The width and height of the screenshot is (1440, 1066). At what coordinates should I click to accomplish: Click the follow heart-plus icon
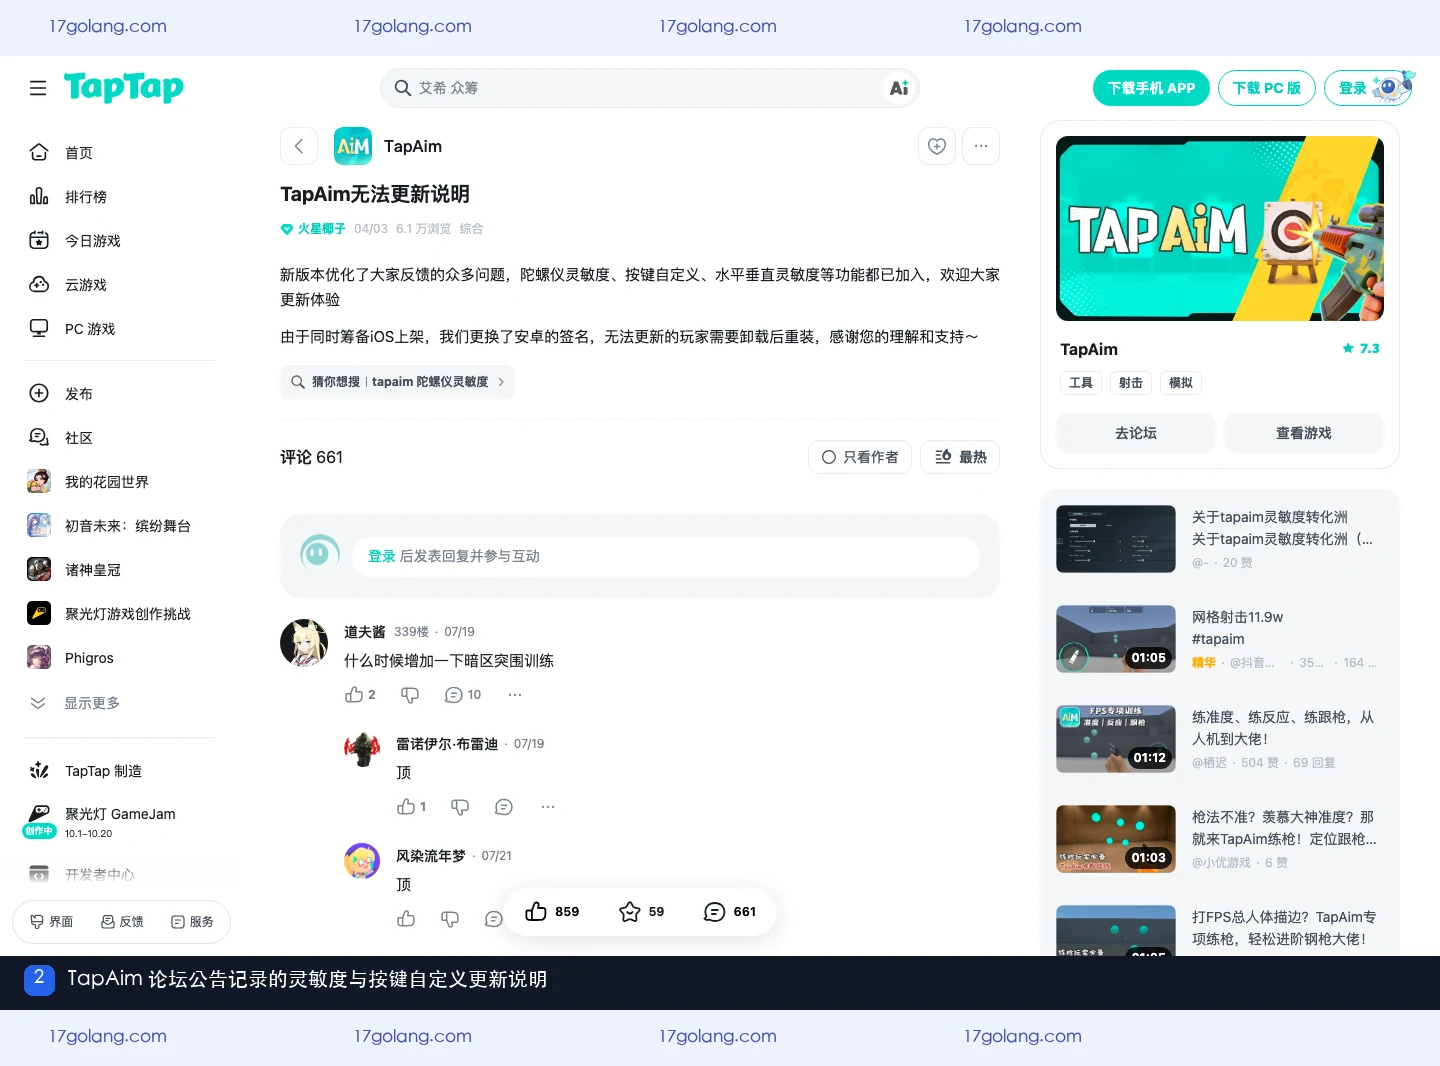(937, 146)
